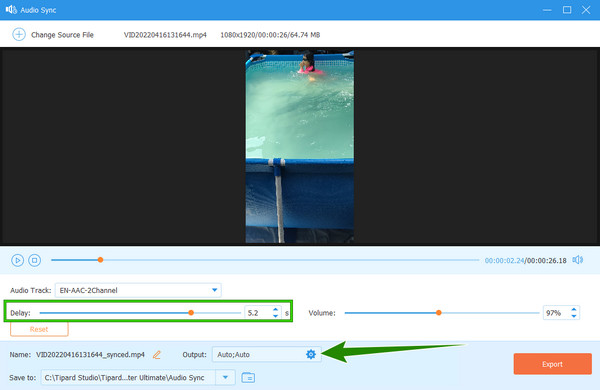This screenshot has width=600, height=390.
Task: Click the Change Source File plus icon
Action: pos(19,34)
